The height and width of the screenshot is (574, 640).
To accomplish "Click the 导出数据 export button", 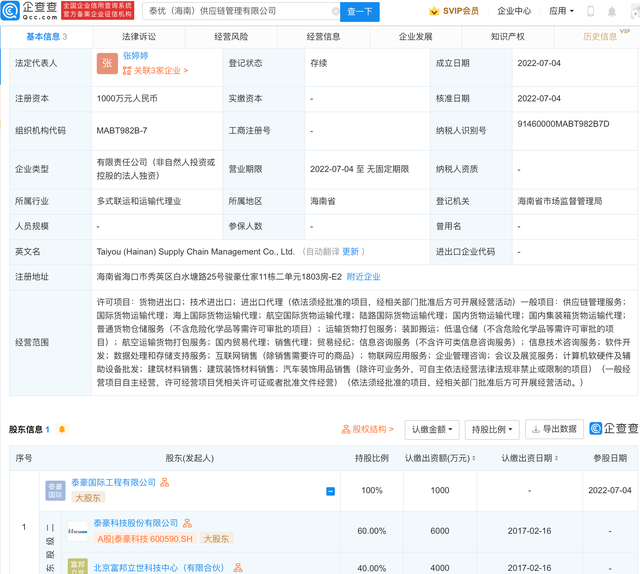I will (553, 430).
